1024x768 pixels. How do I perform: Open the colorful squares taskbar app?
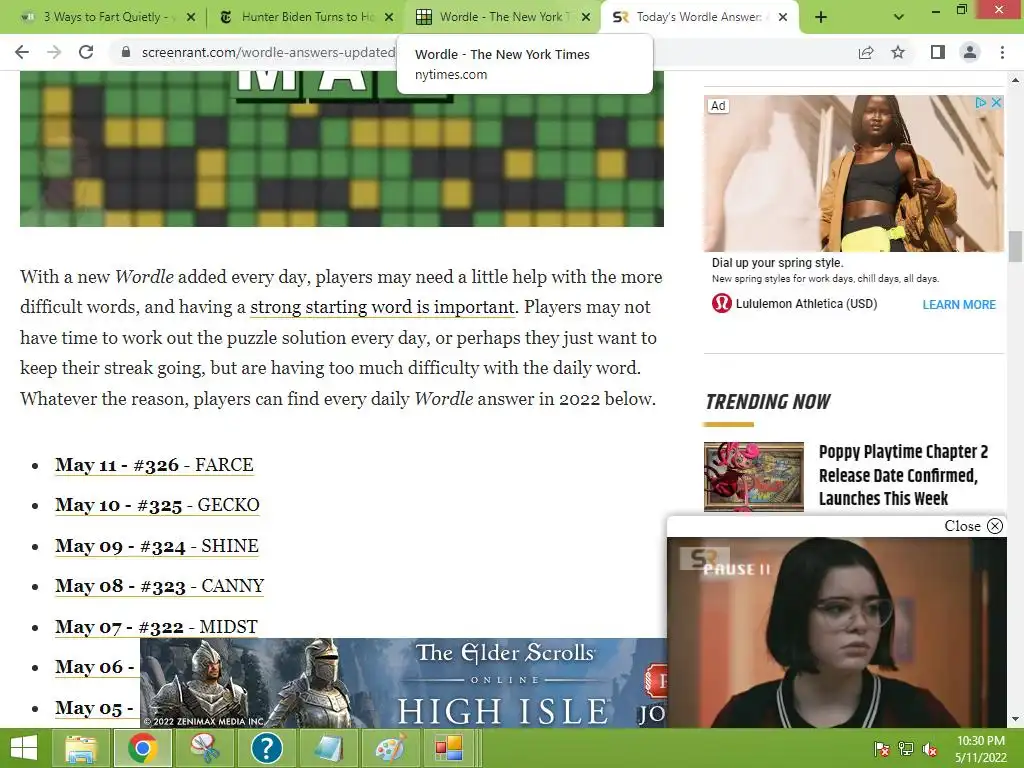coord(449,748)
